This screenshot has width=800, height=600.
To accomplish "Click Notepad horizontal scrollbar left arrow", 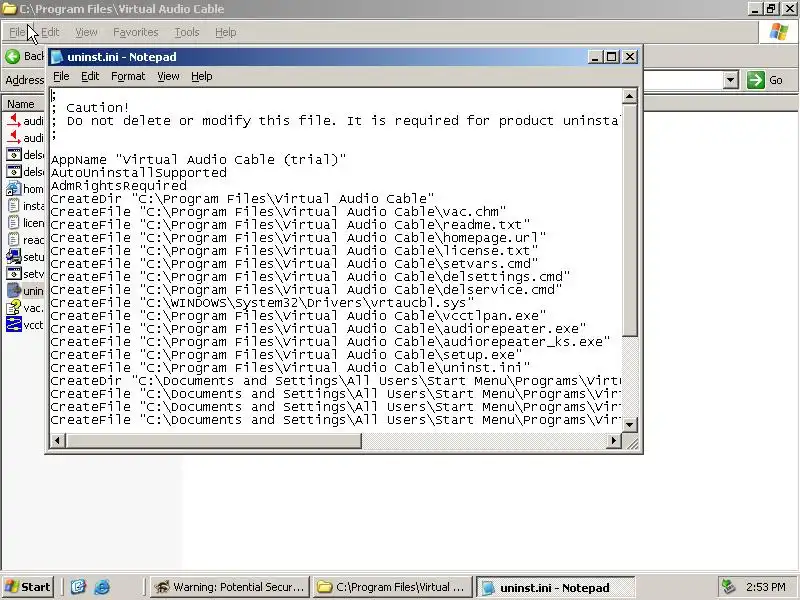I will click(x=57, y=440).
